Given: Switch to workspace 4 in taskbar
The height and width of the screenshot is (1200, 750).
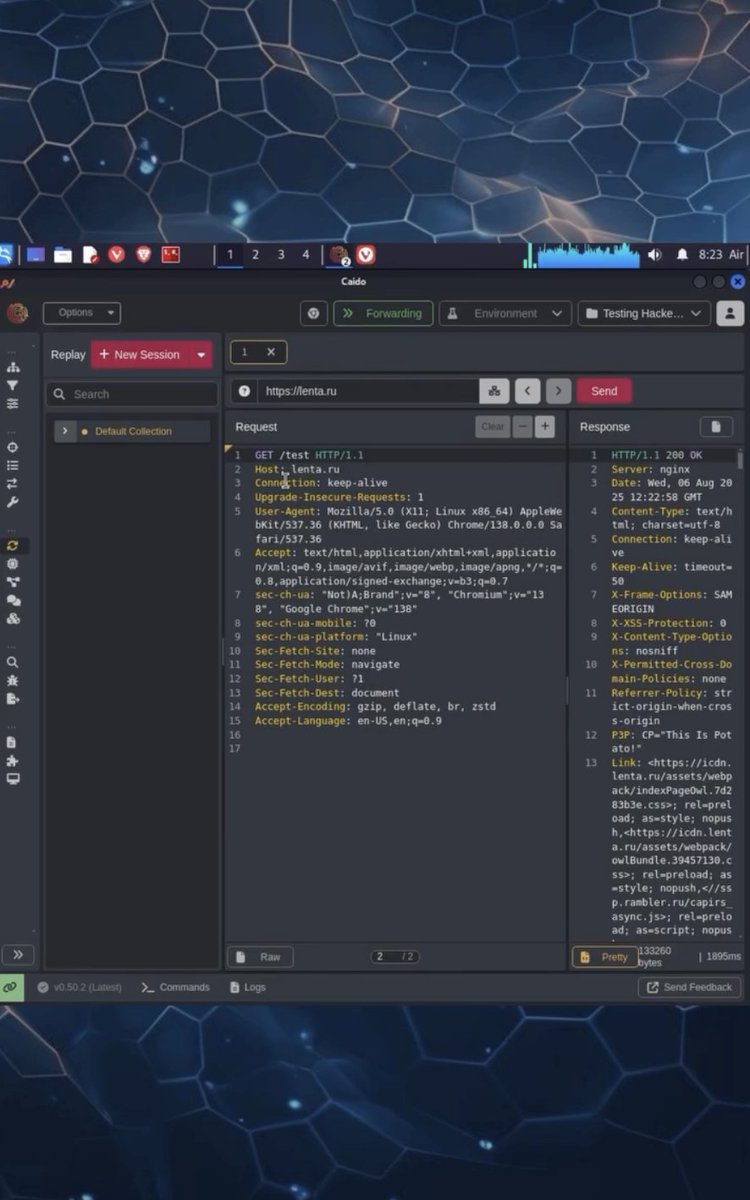Looking at the screenshot, I should (x=306, y=255).
